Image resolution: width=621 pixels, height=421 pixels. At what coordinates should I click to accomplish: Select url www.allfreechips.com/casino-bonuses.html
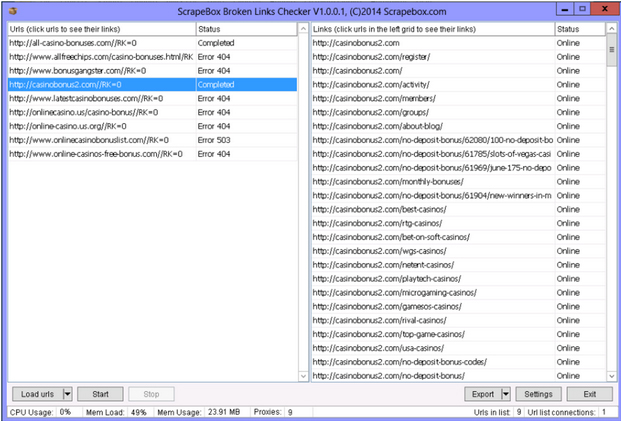[x=101, y=57]
